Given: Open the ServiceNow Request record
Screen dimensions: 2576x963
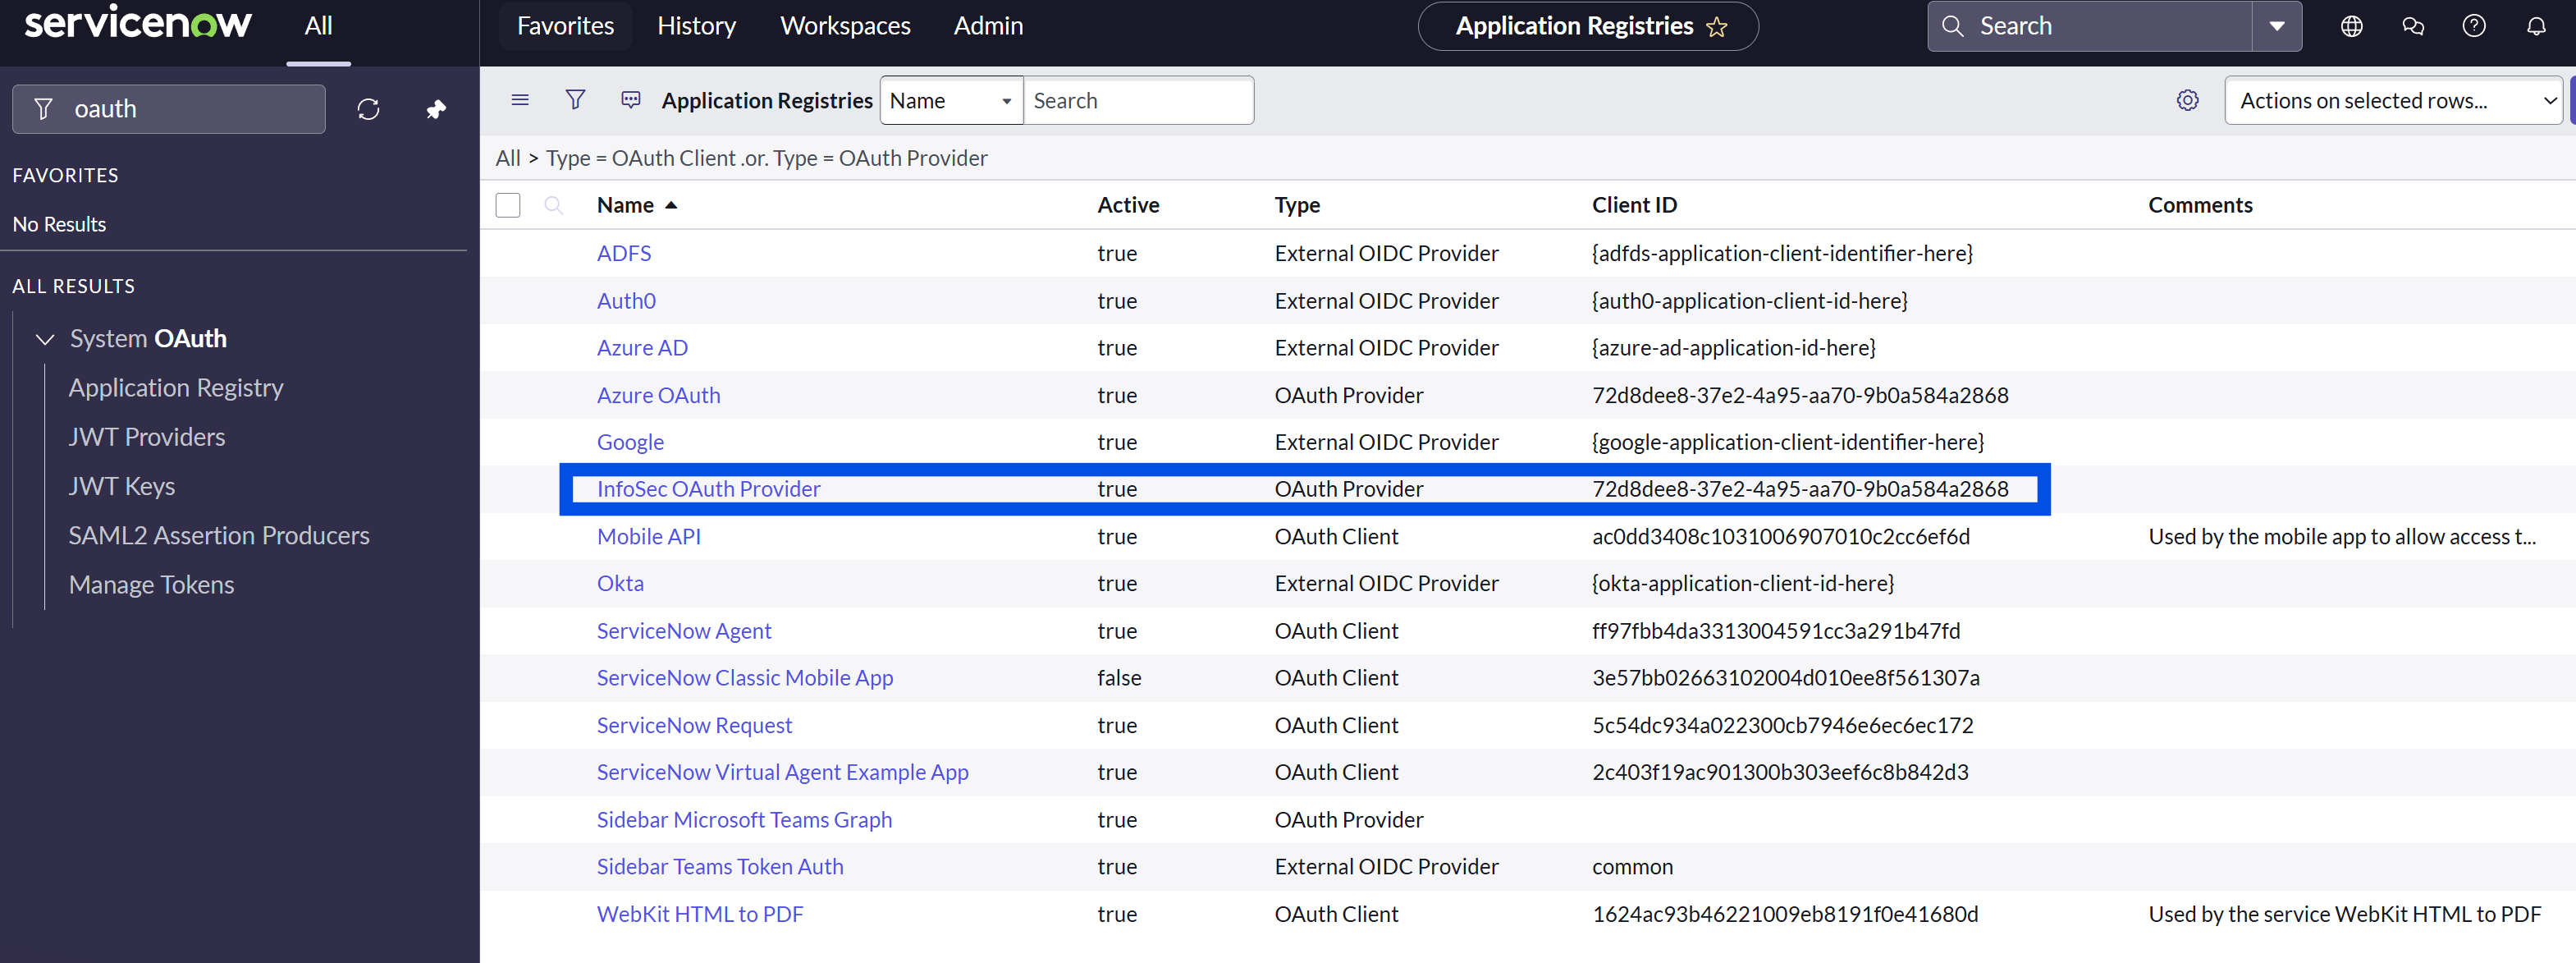Looking at the screenshot, I should point(694,726).
